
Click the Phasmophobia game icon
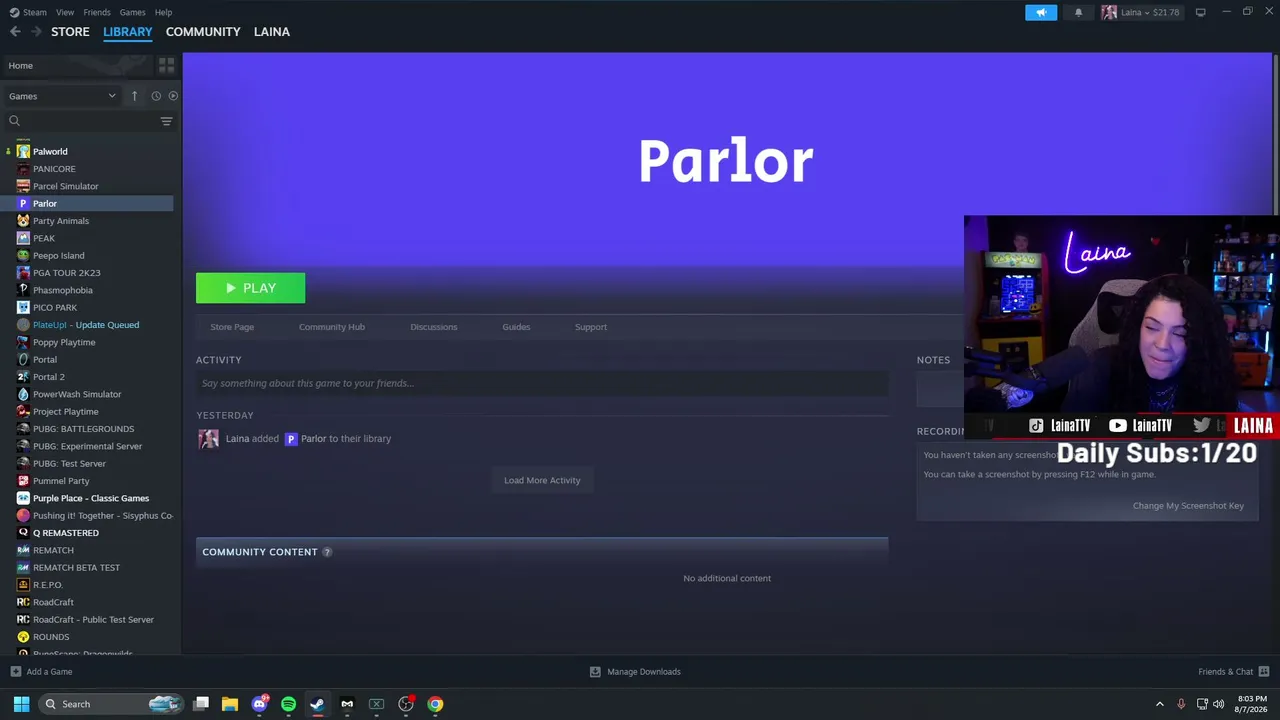[x=23, y=290]
